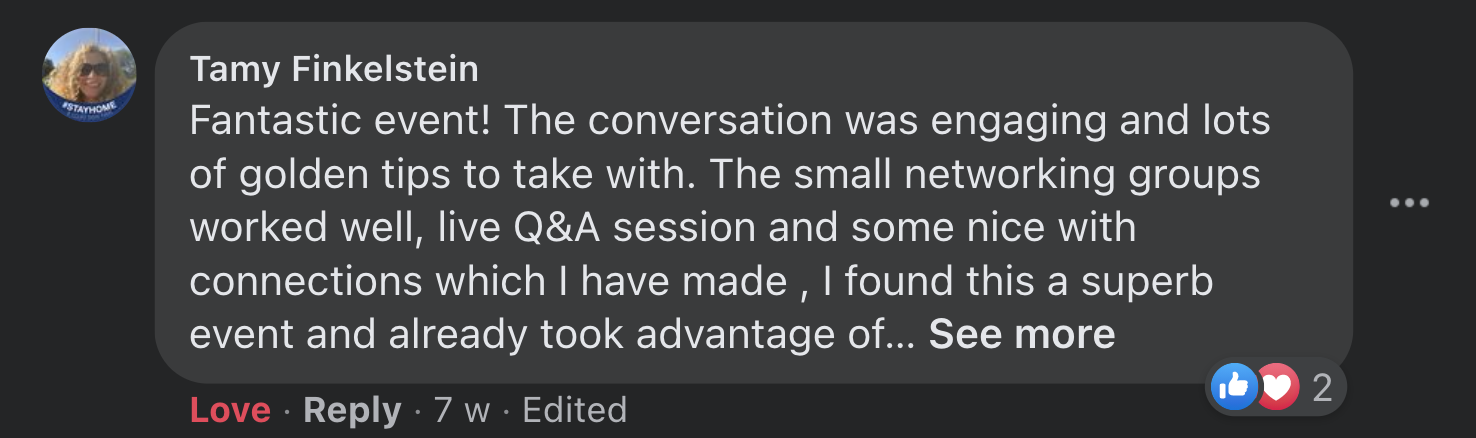Click the red heart reaction icon

pyautogui.click(x=1277, y=387)
